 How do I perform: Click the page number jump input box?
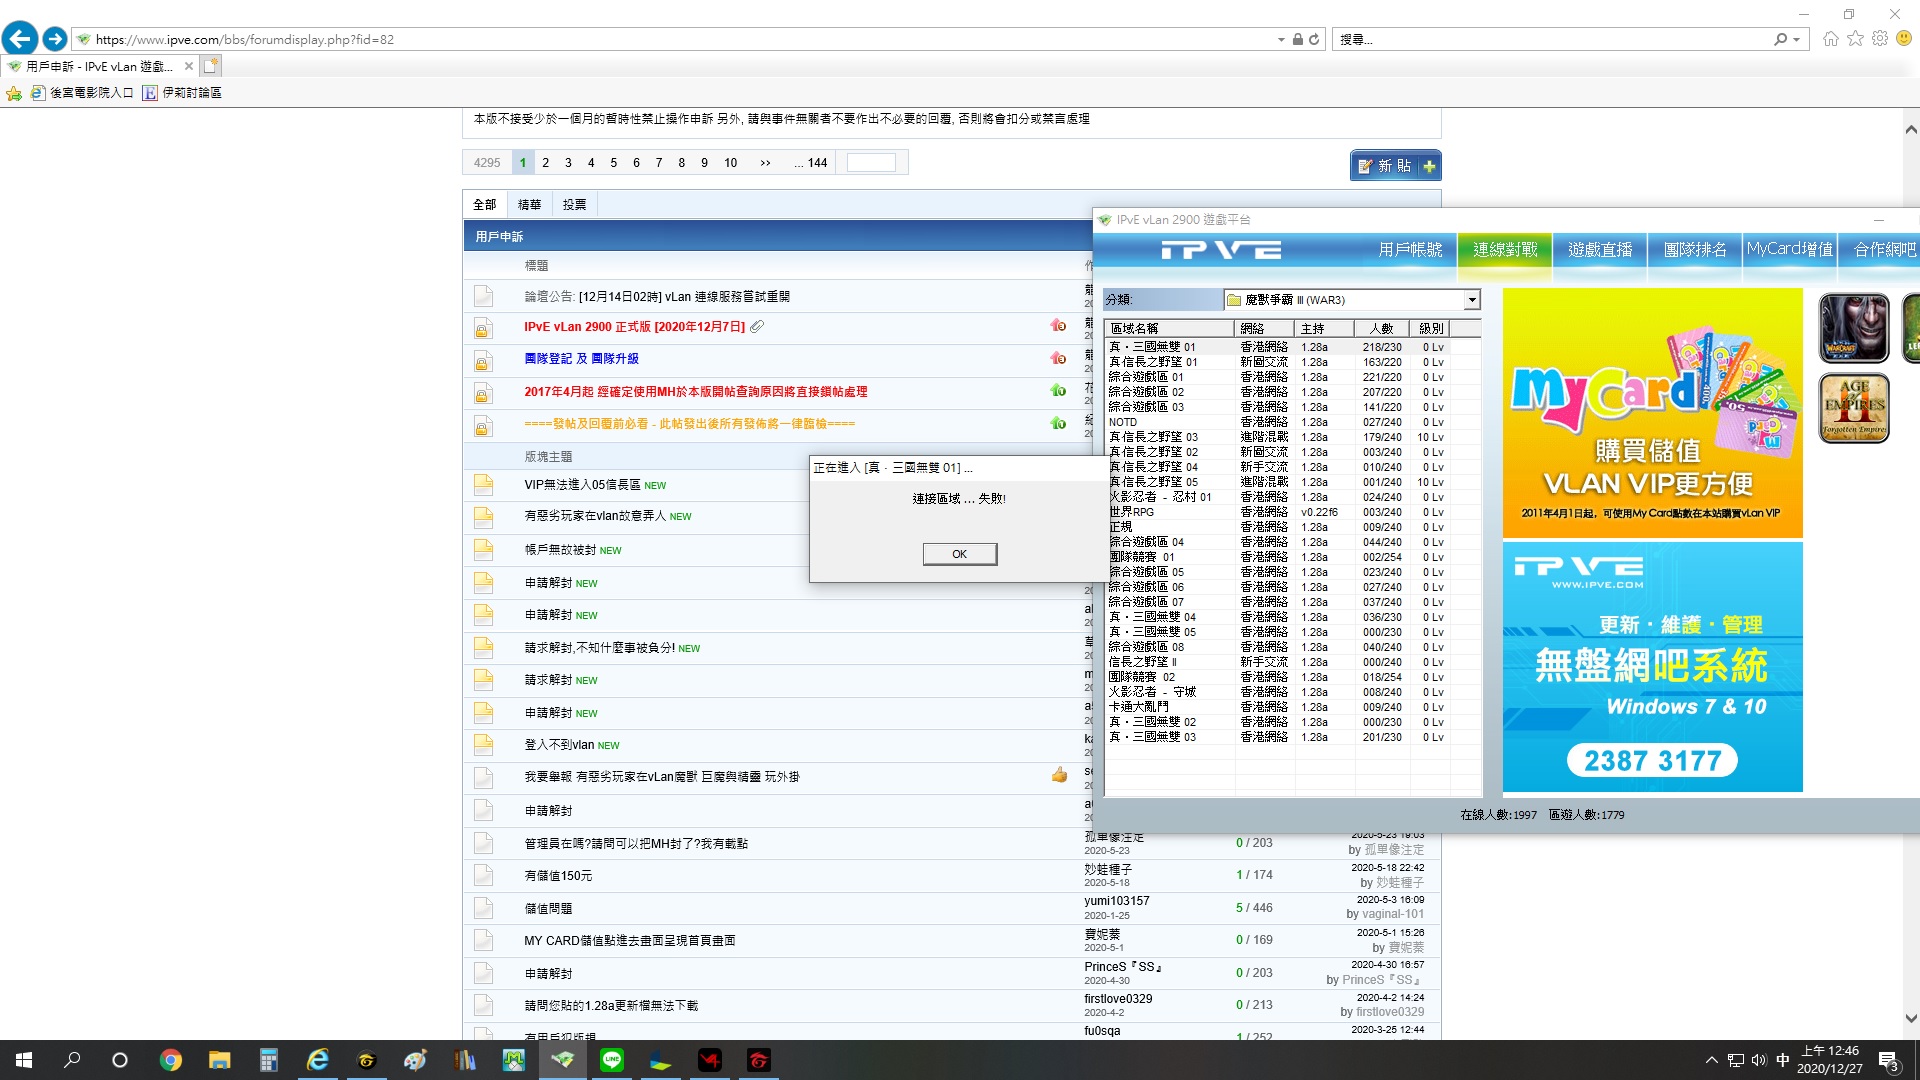tap(871, 163)
